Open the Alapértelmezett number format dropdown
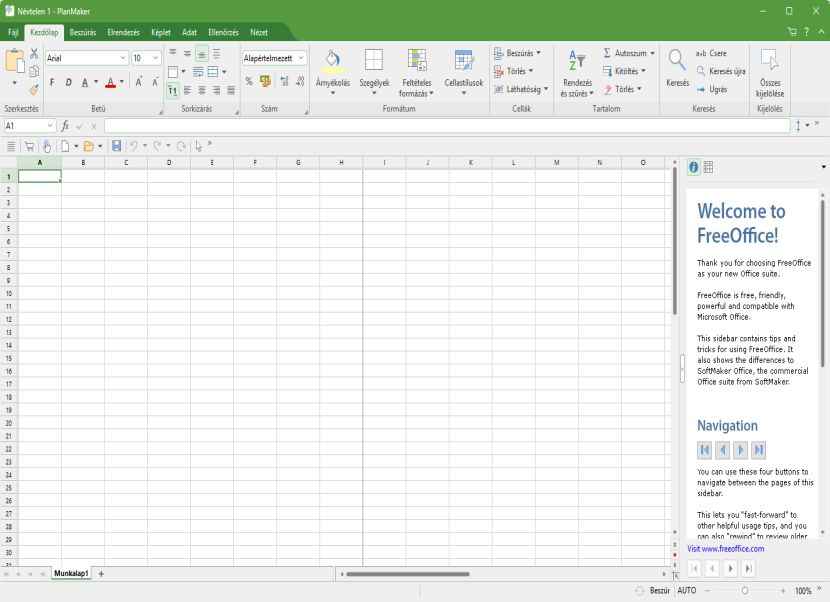This screenshot has height=602, width=830. pos(301,58)
